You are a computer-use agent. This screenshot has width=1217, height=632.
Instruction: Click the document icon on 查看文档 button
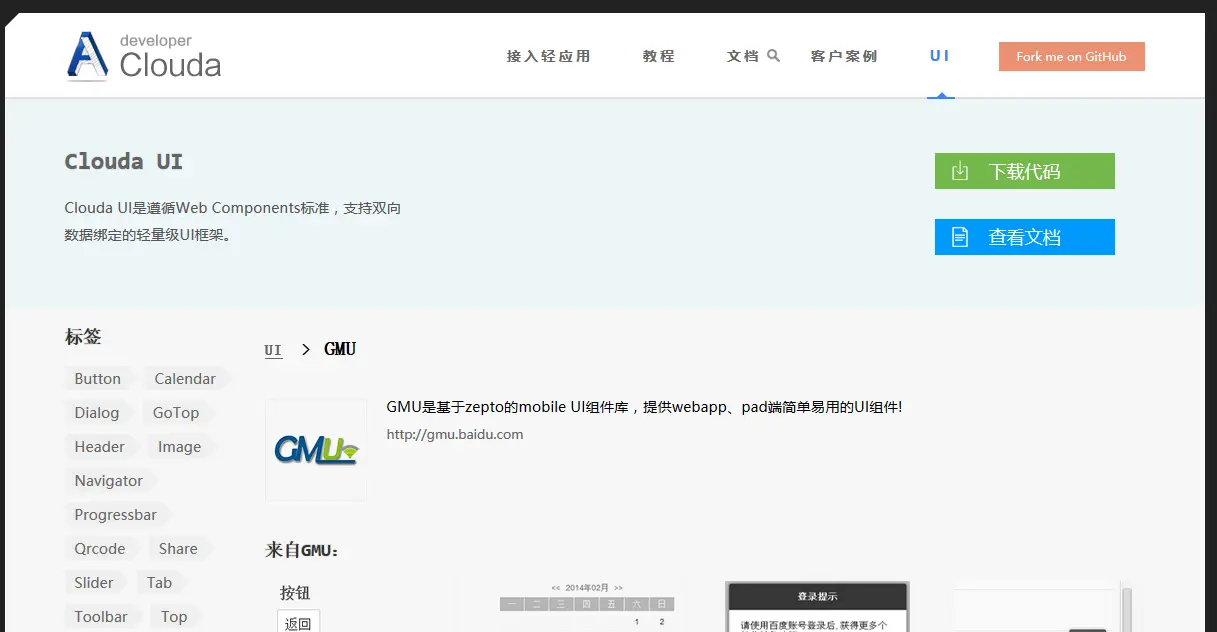[x=960, y=237]
